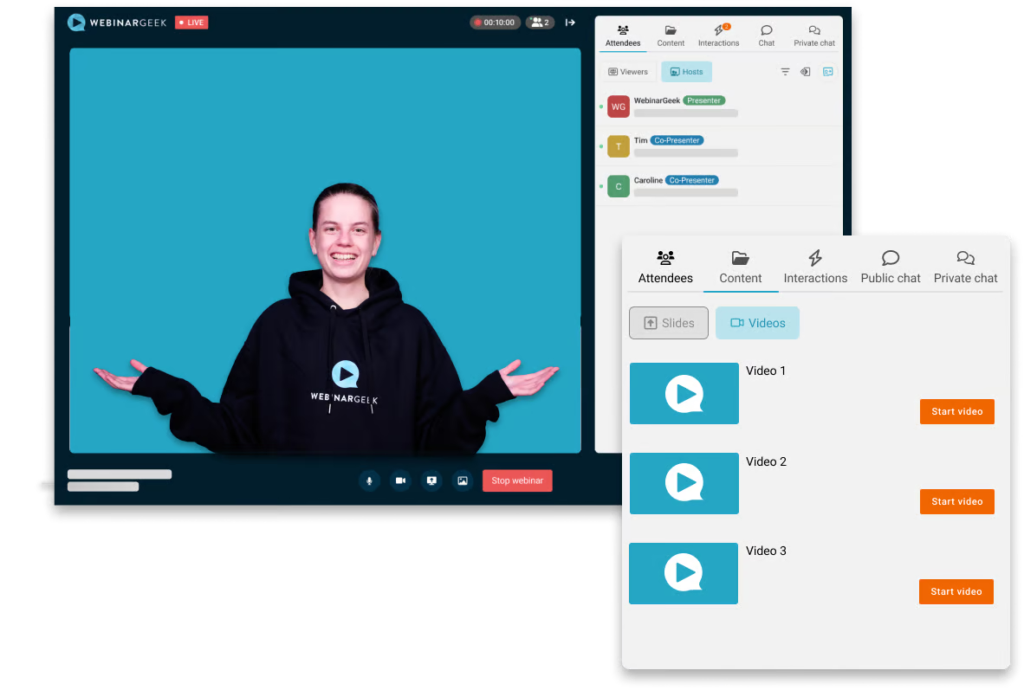The width and height of the screenshot is (1024, 690).
Task: Click the C avatar of Caroline
Action: click(x=618, y=186)
